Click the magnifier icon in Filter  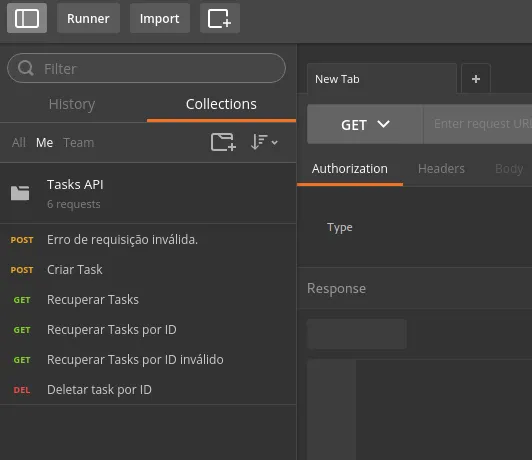click(26, 68)
